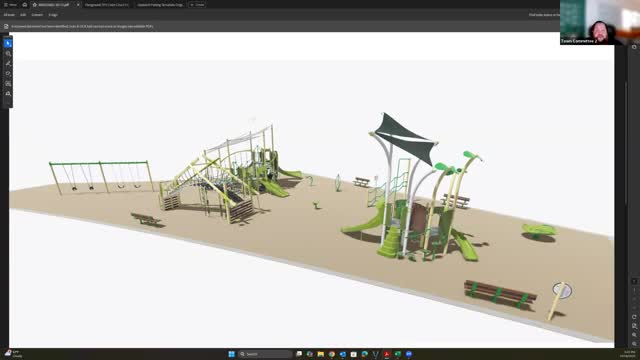640x360 pixels.
Task: Switch to Adobe Acrobat on the taskbar
Action: click(x=387, y=354)
